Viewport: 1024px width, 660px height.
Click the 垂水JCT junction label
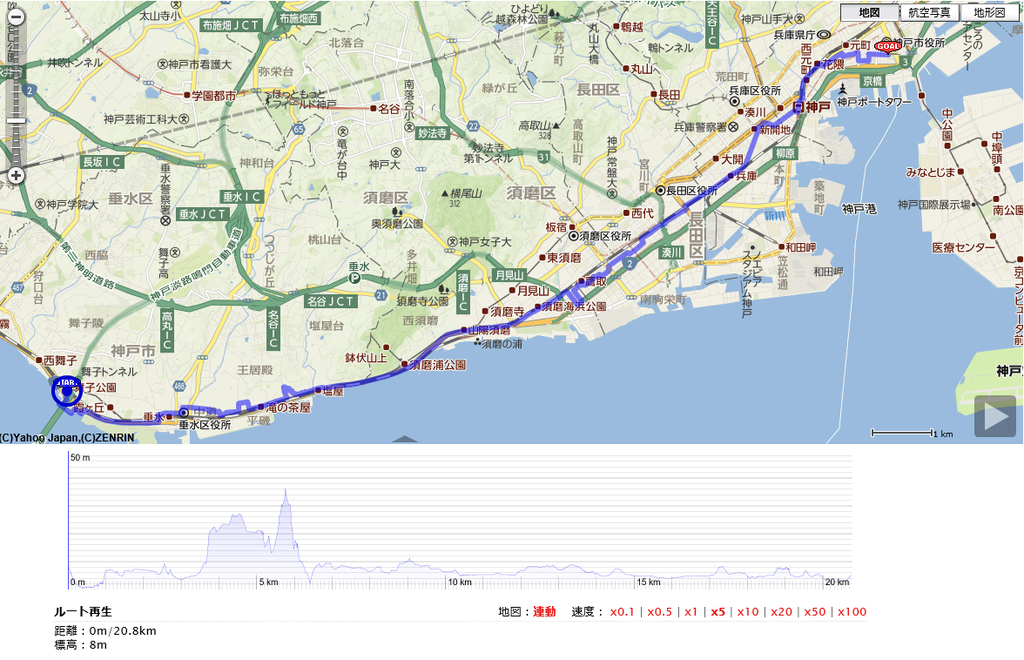(202, 213)
